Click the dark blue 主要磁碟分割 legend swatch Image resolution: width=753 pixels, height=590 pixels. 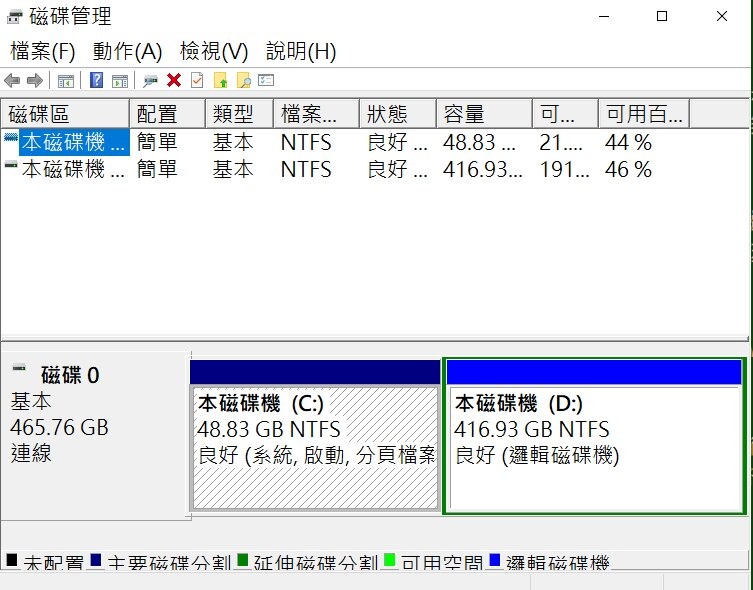96,560
